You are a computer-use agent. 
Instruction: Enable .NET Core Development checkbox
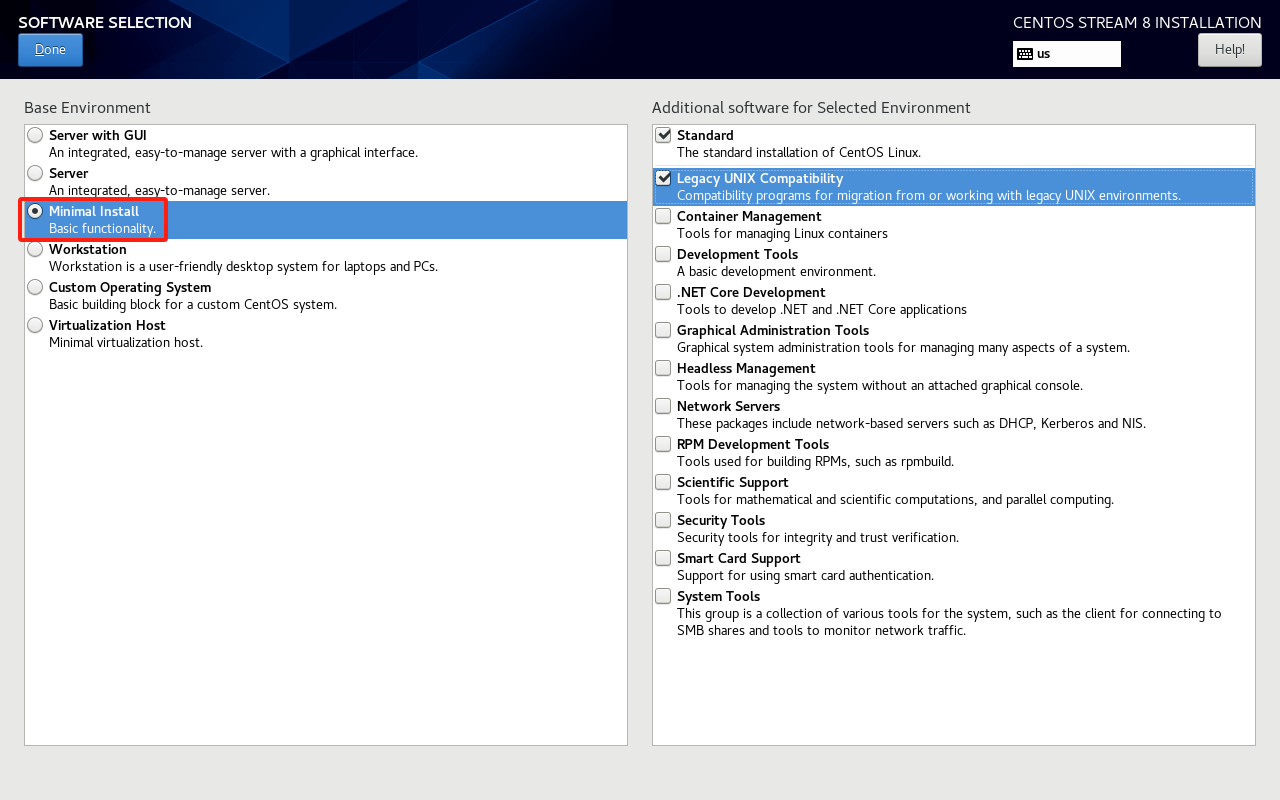coord(663,292)
